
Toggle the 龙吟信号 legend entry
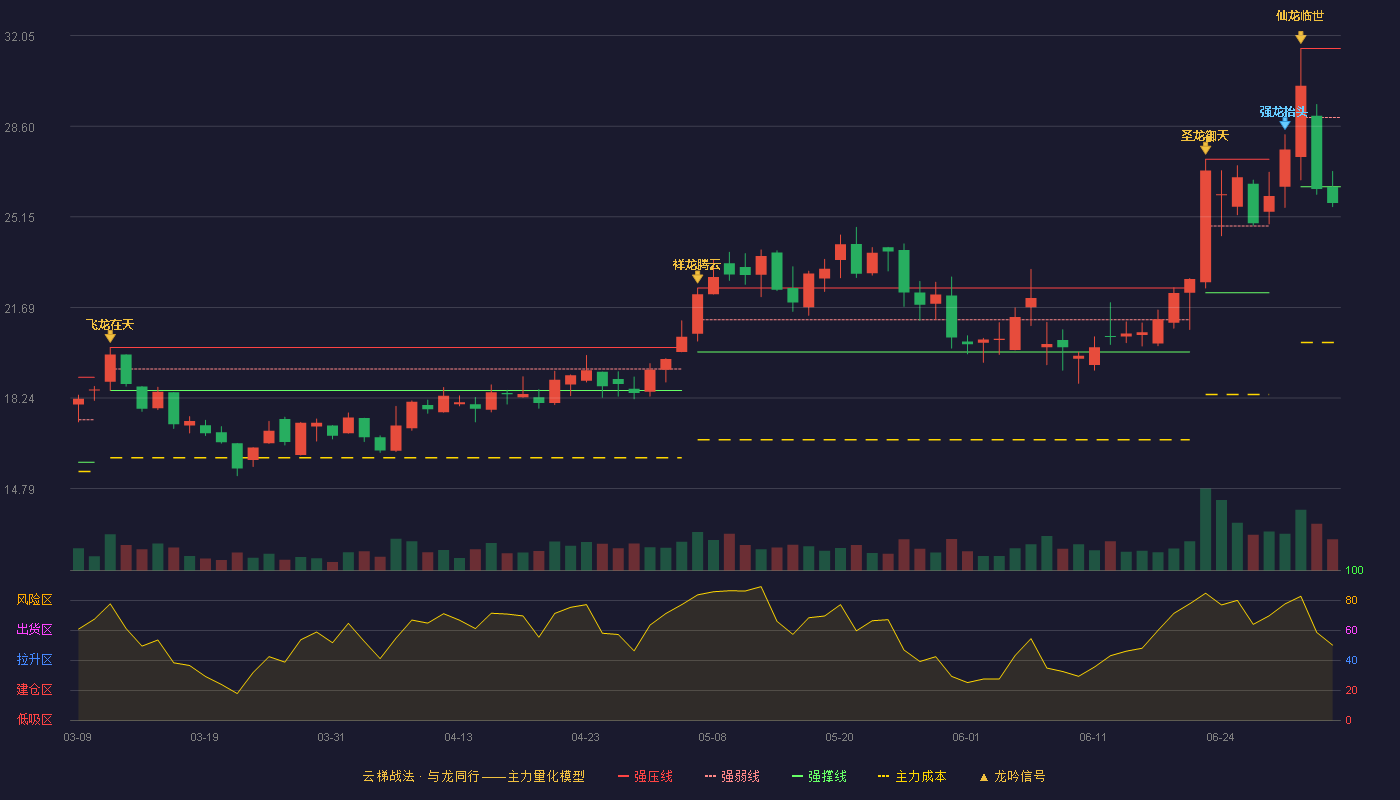[x=1012, y=776]
